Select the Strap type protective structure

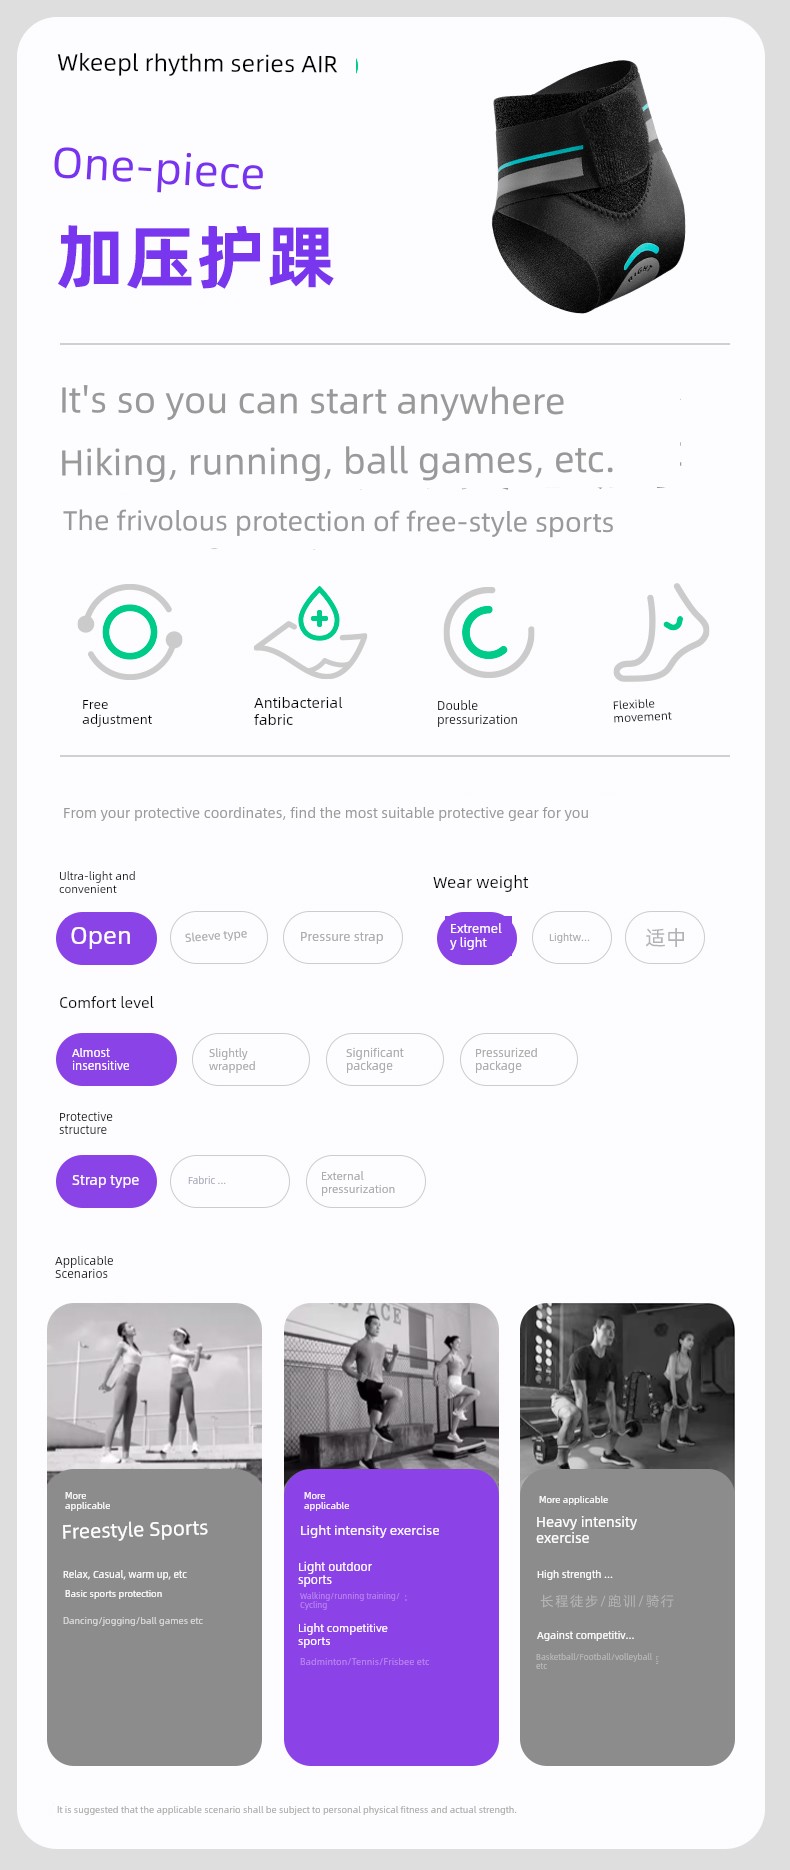[106, 1181]
